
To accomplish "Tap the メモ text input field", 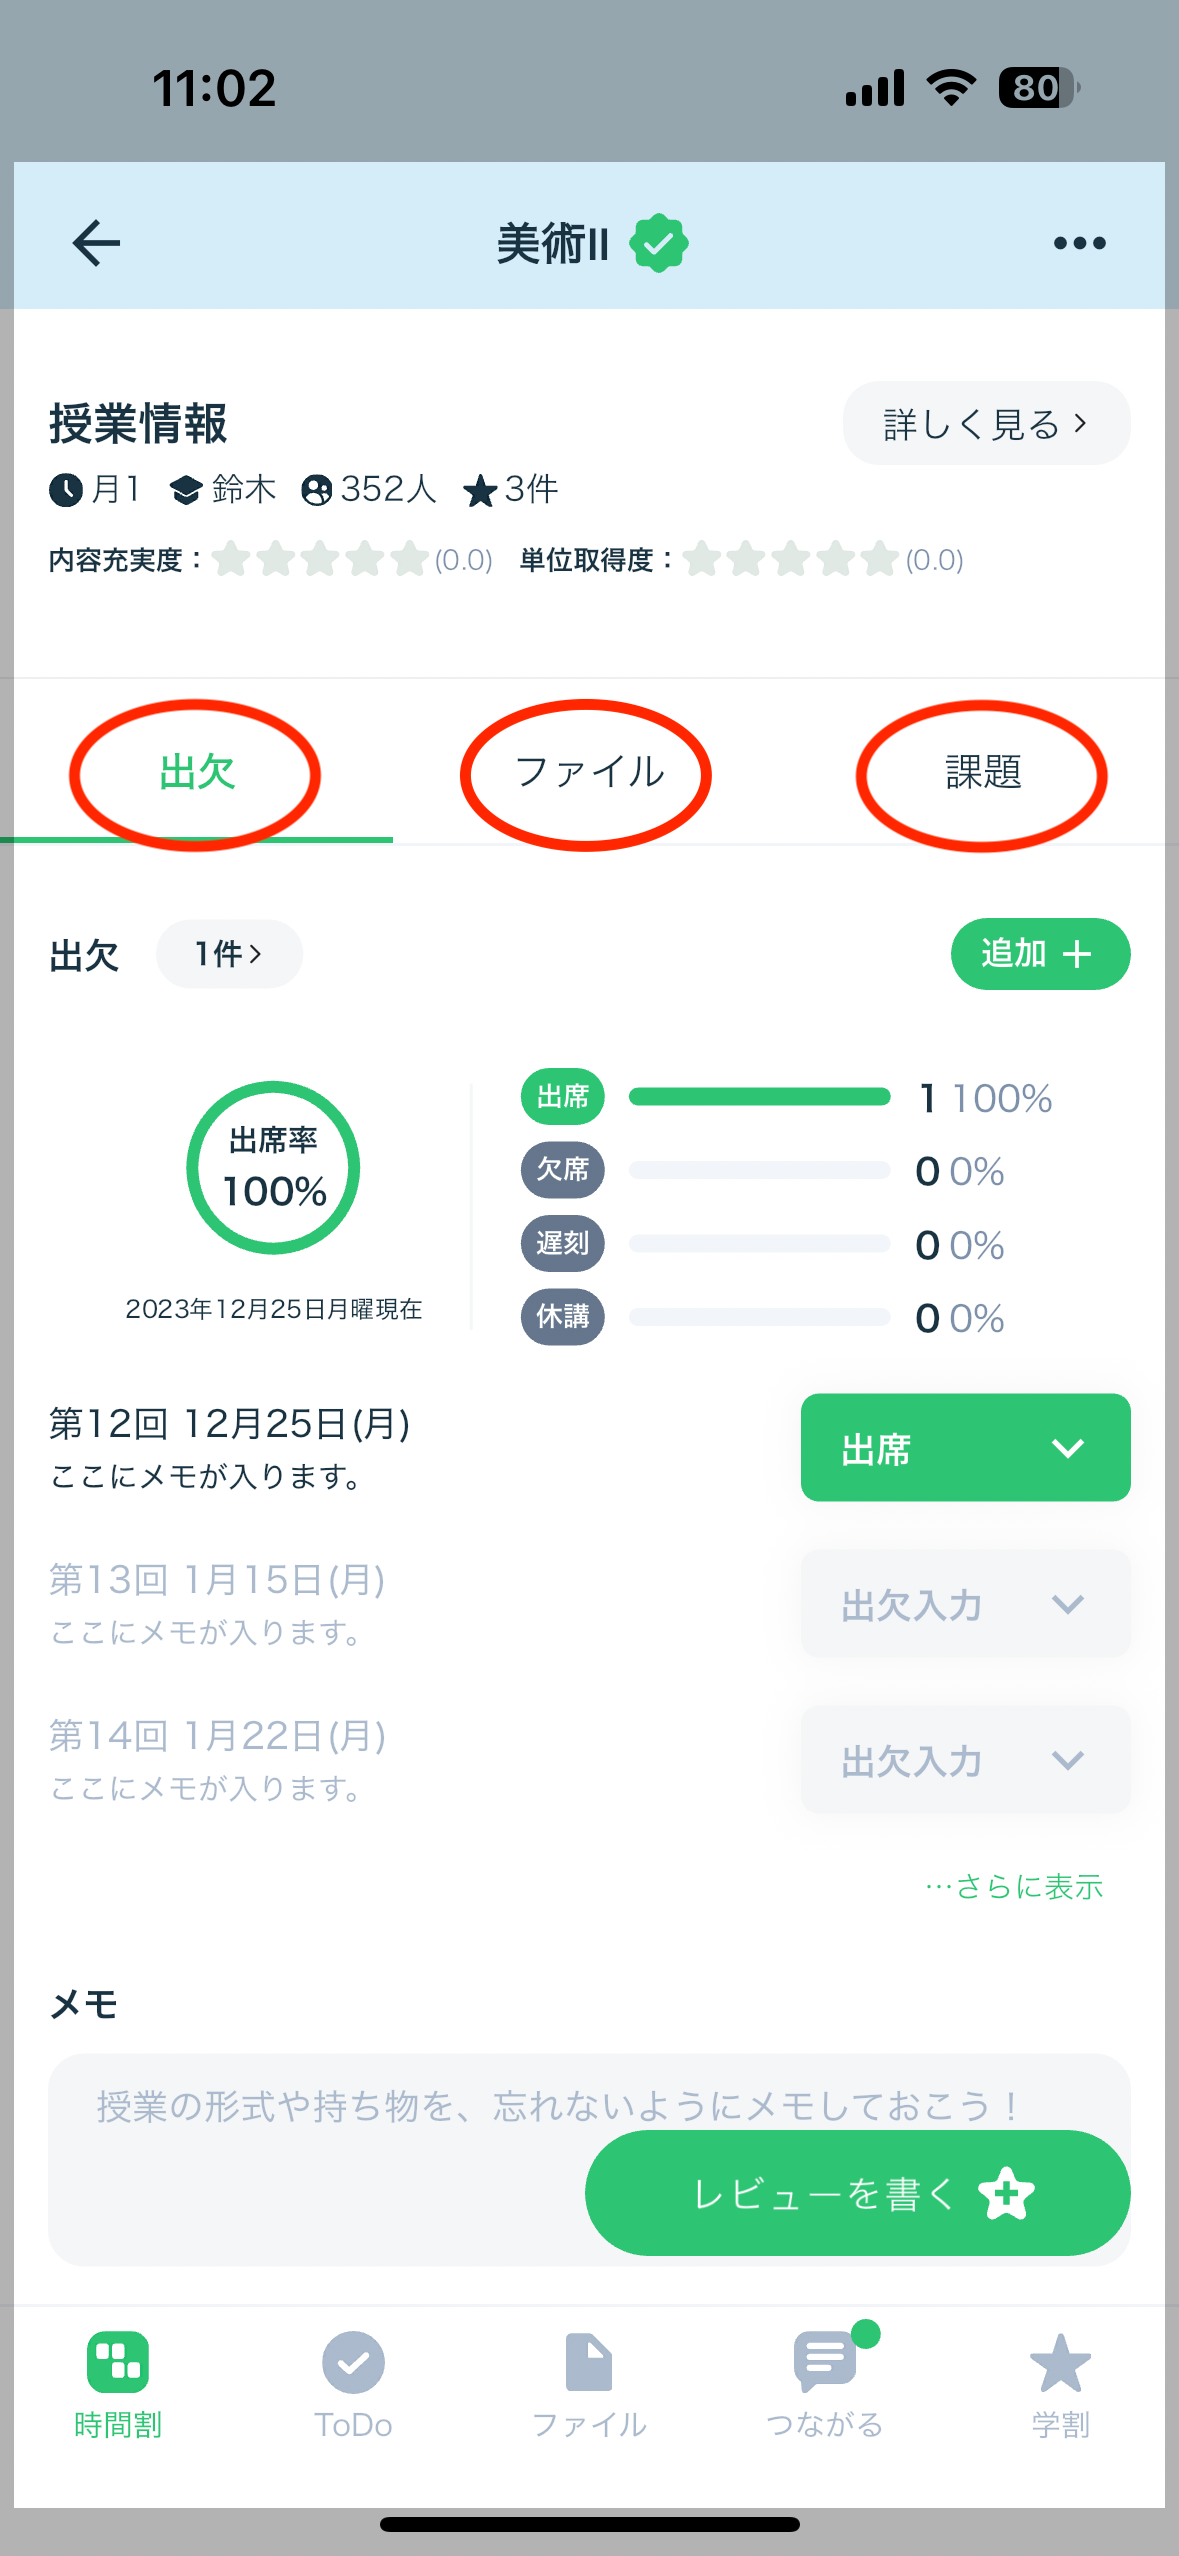I will (589, 2160).
